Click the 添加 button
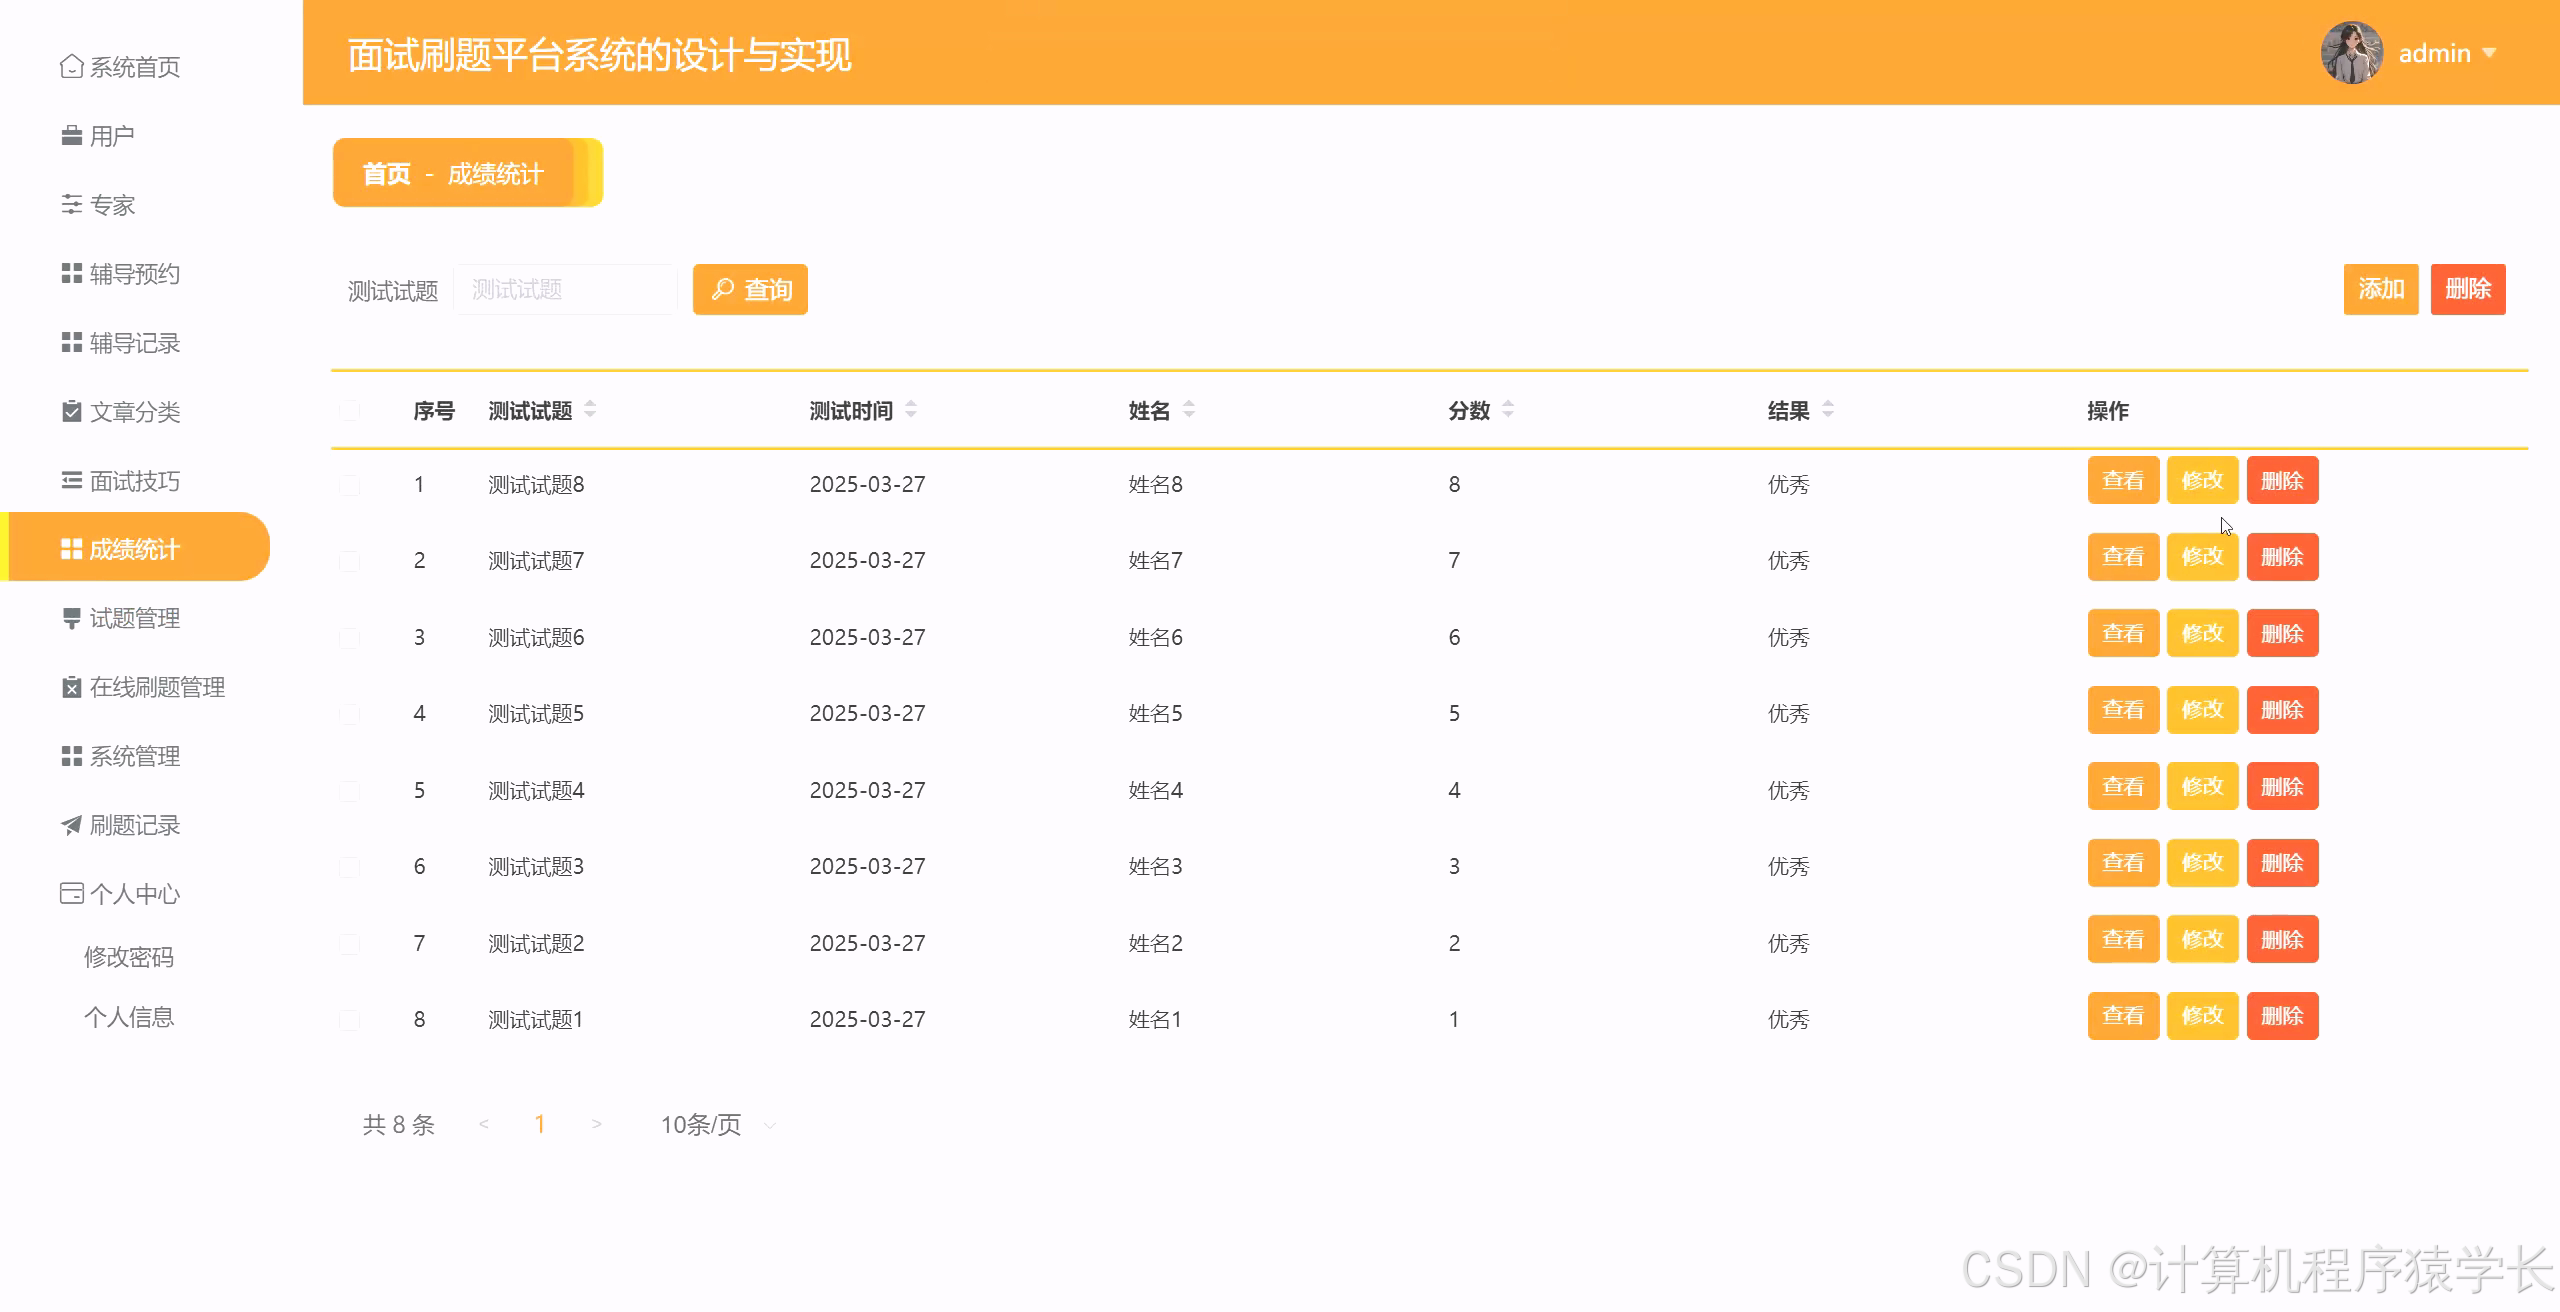The width and height of the screenshot is (2560, 1312). point(2381,289)
